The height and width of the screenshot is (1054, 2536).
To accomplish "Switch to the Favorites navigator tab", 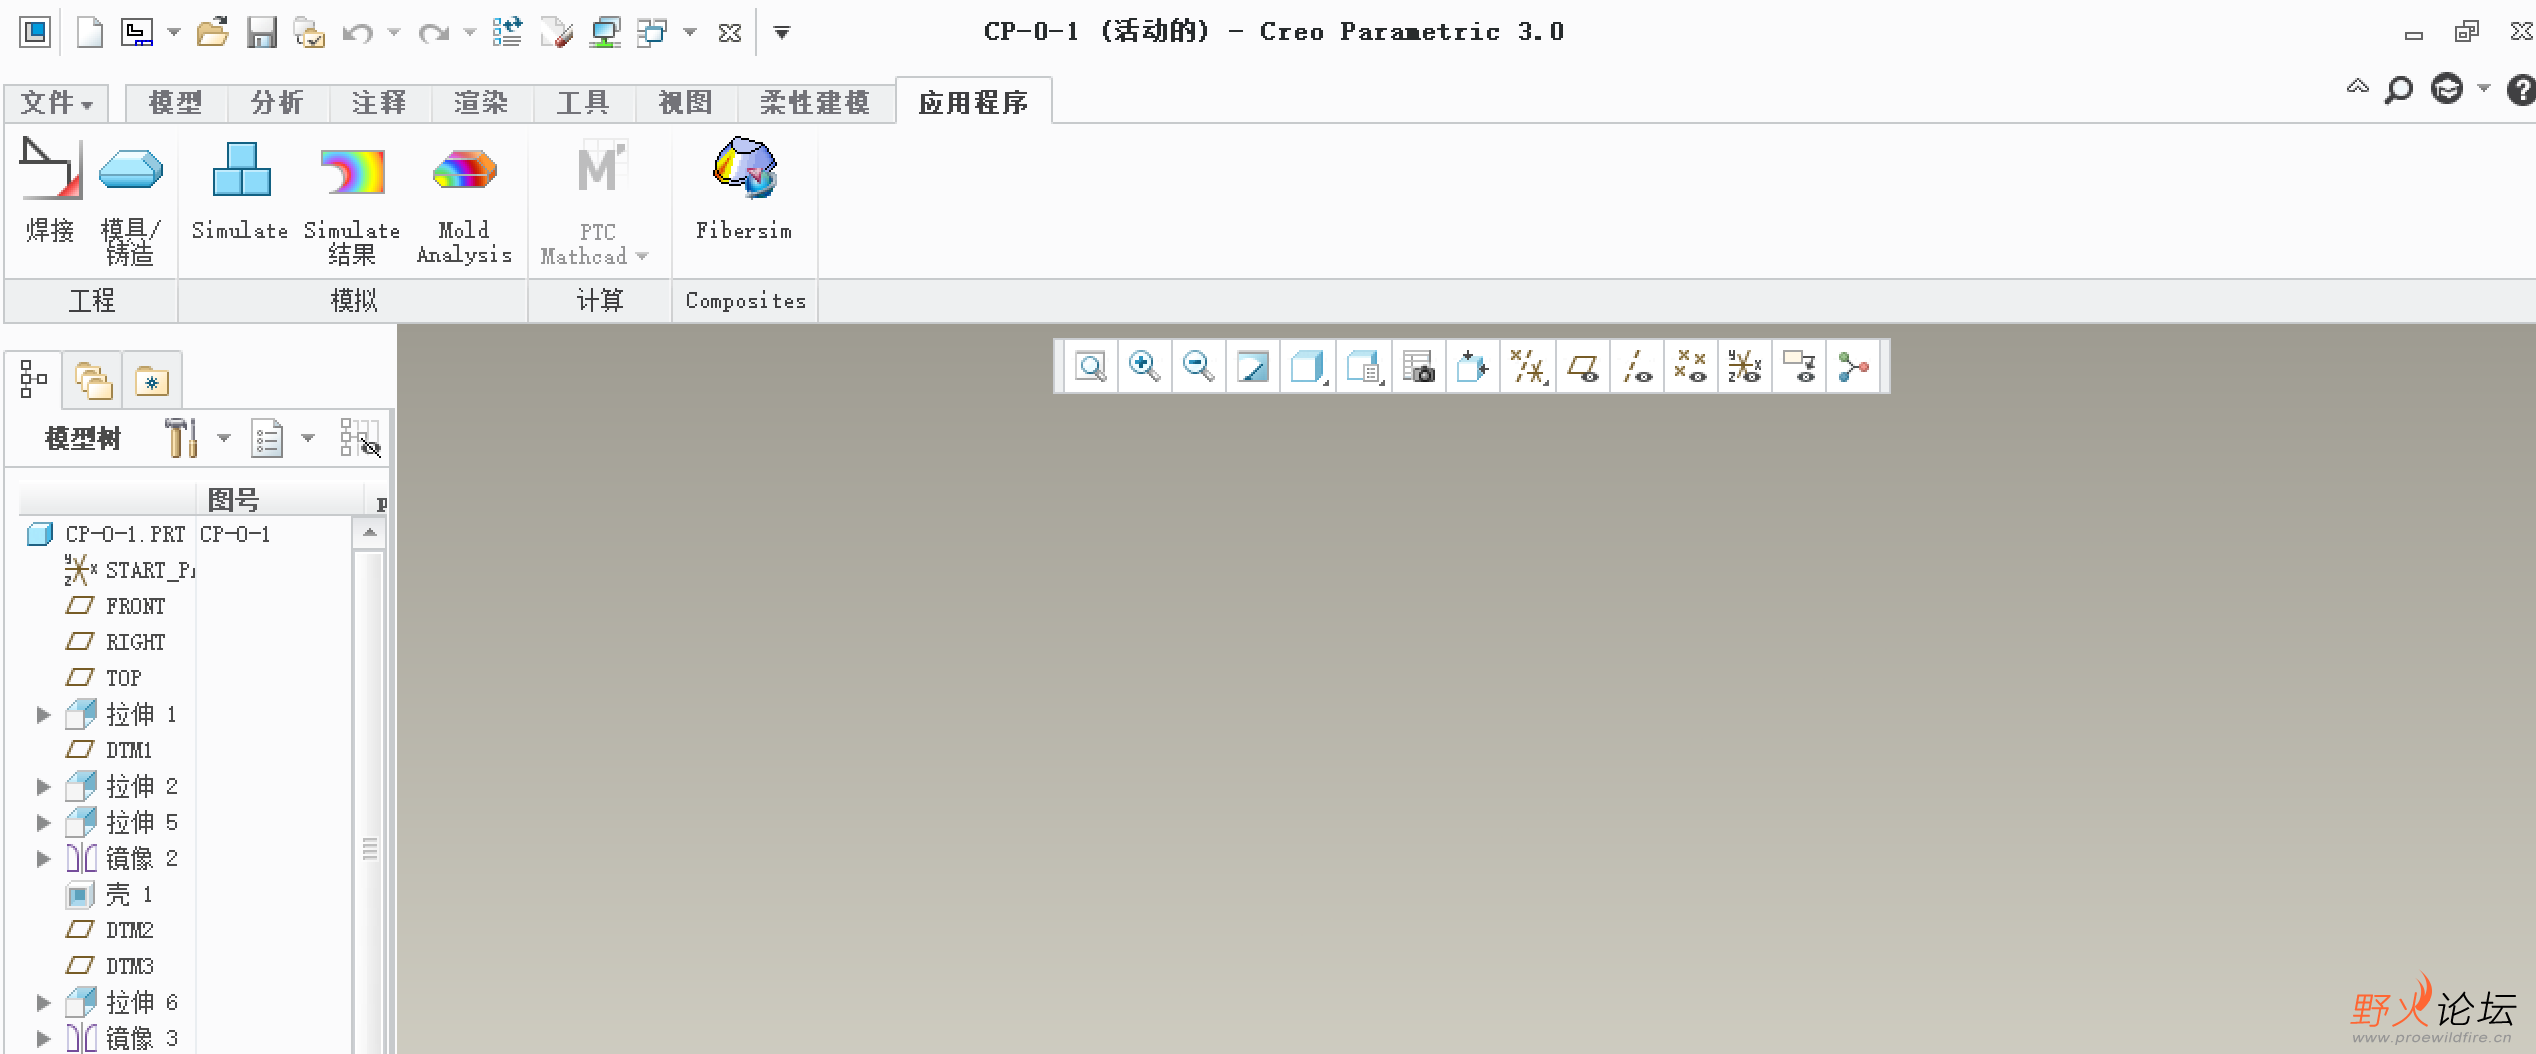I will (x=152, y=380).
